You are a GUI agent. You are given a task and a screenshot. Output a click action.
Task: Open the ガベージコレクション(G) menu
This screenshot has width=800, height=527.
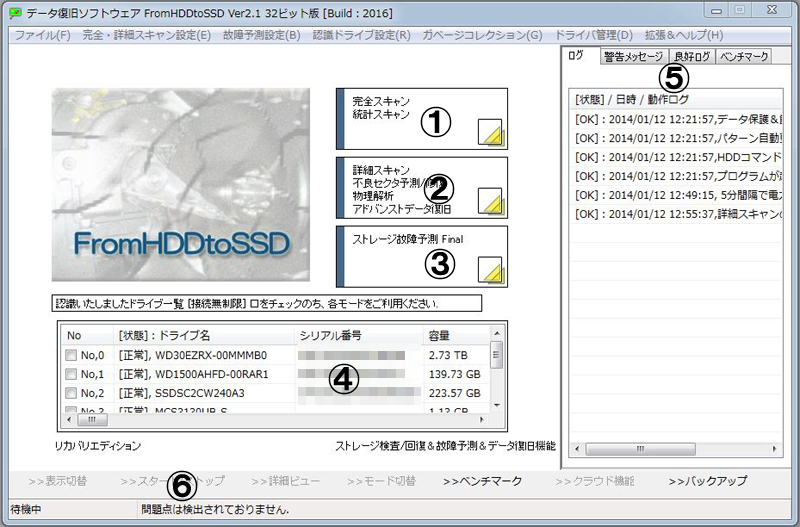pos(482,35)
